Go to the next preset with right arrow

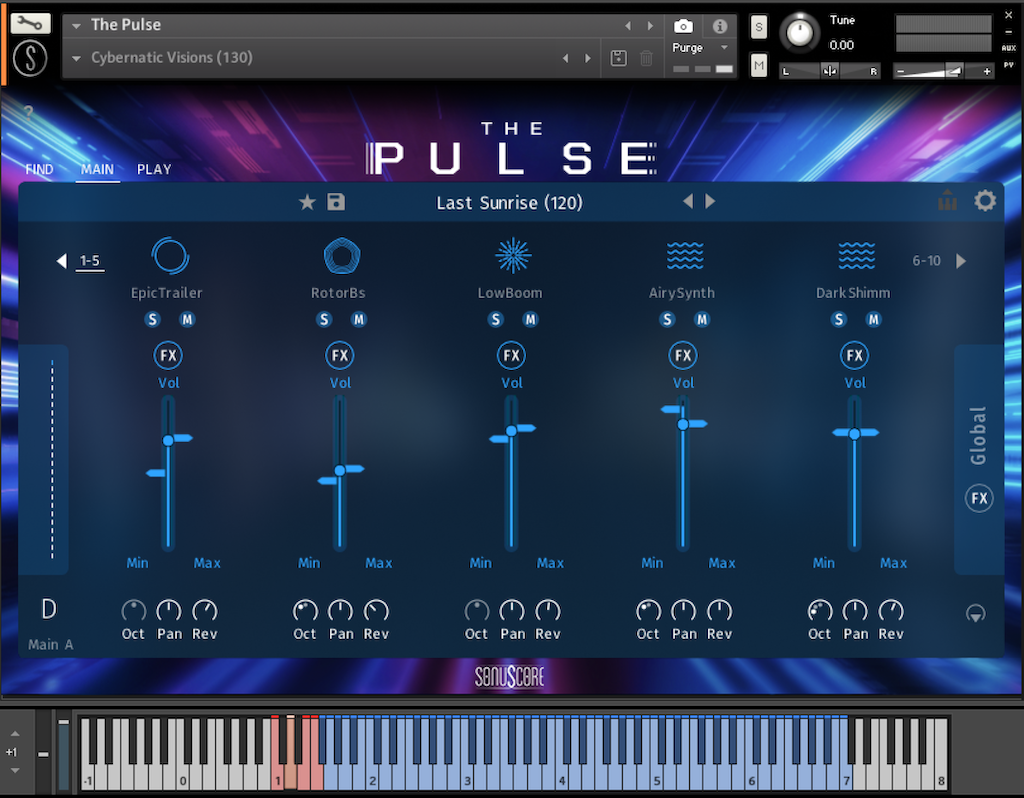click(710, 201)
